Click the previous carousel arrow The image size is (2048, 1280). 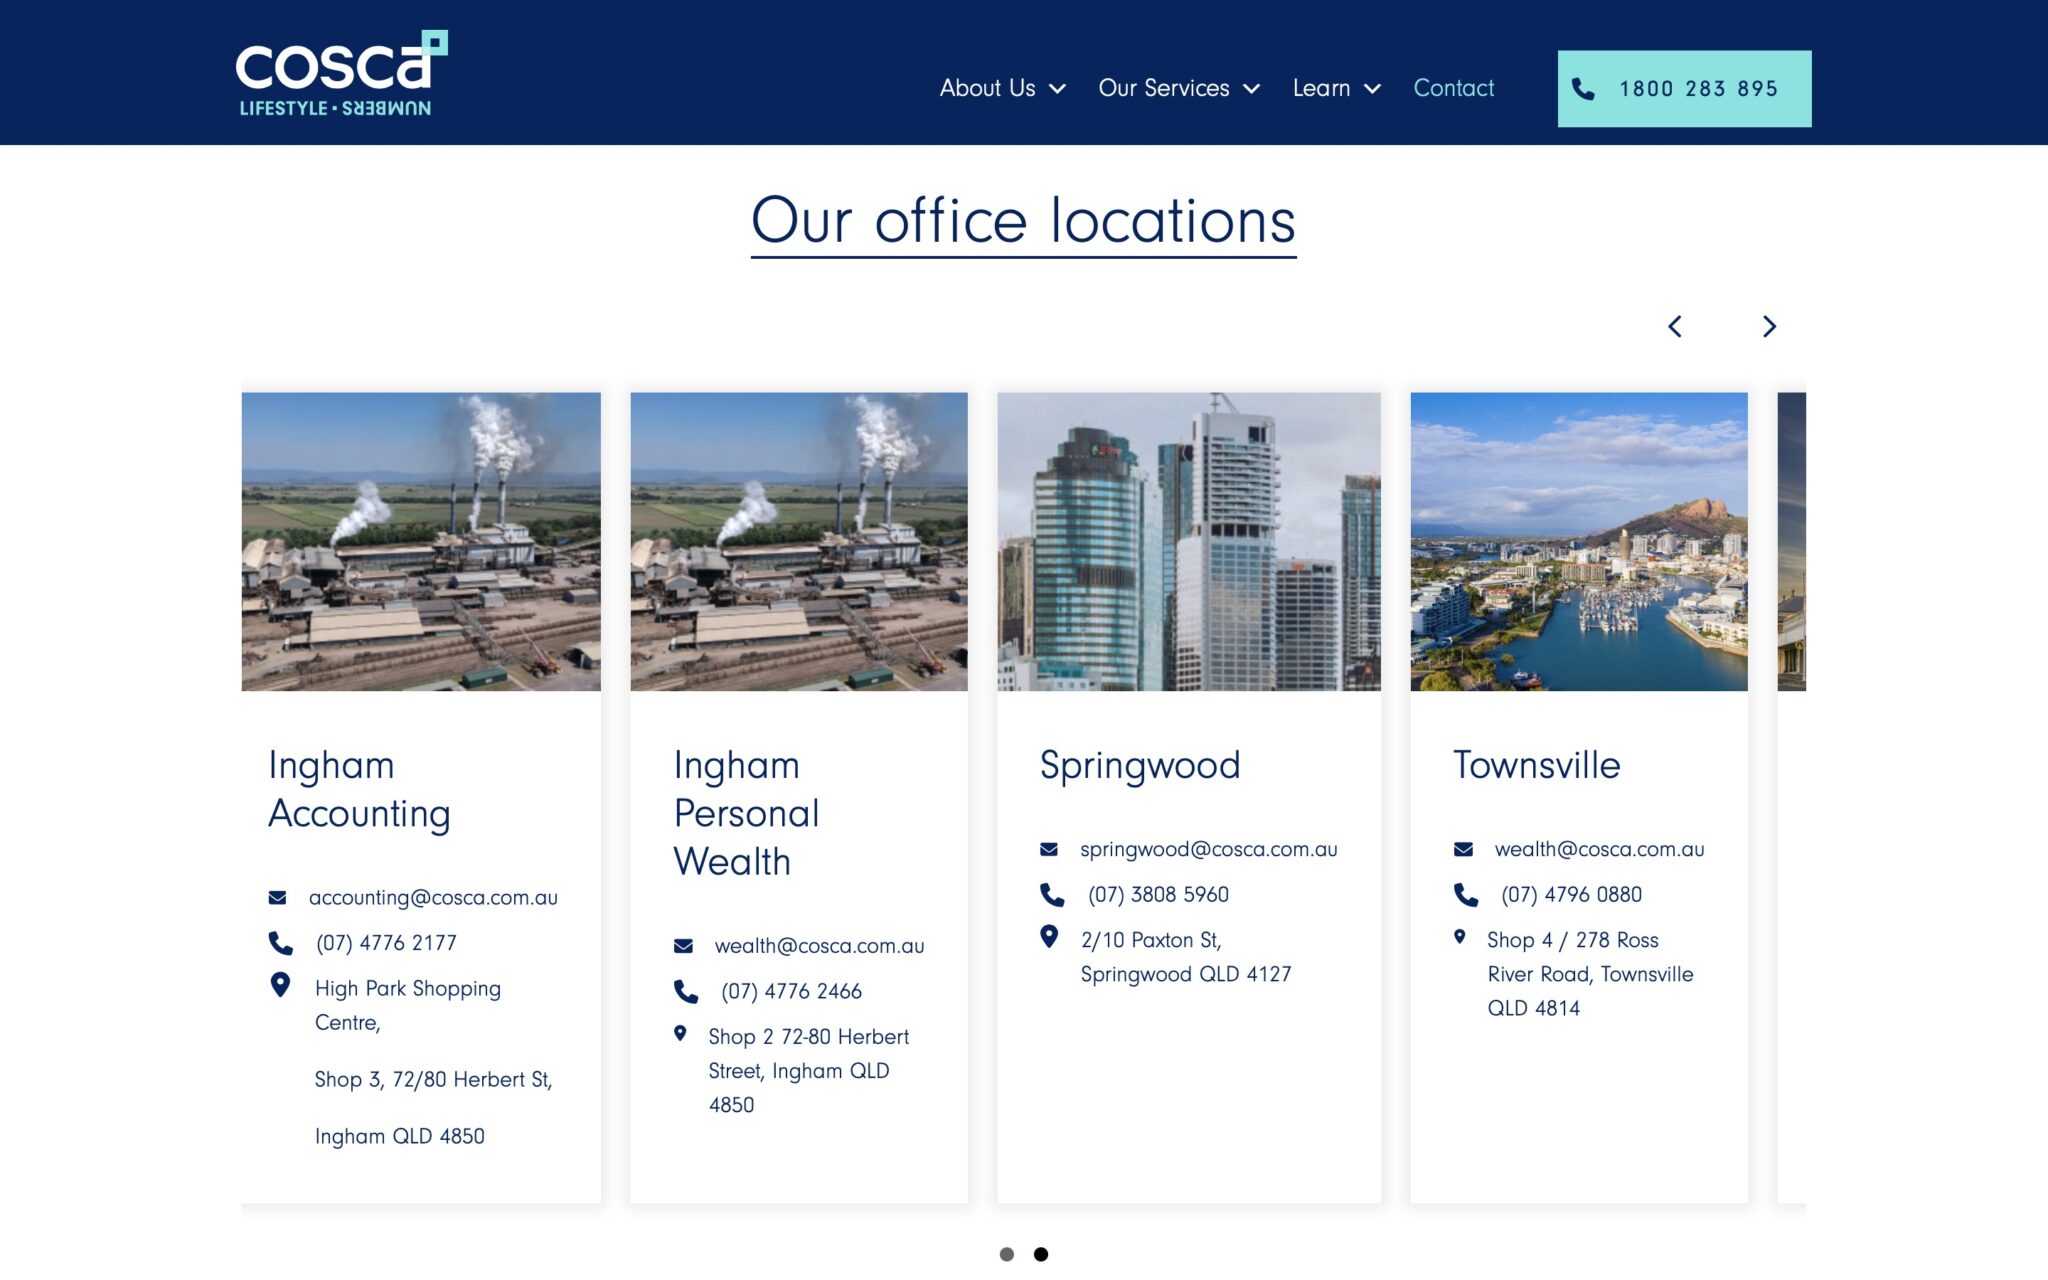(1675, 327)
